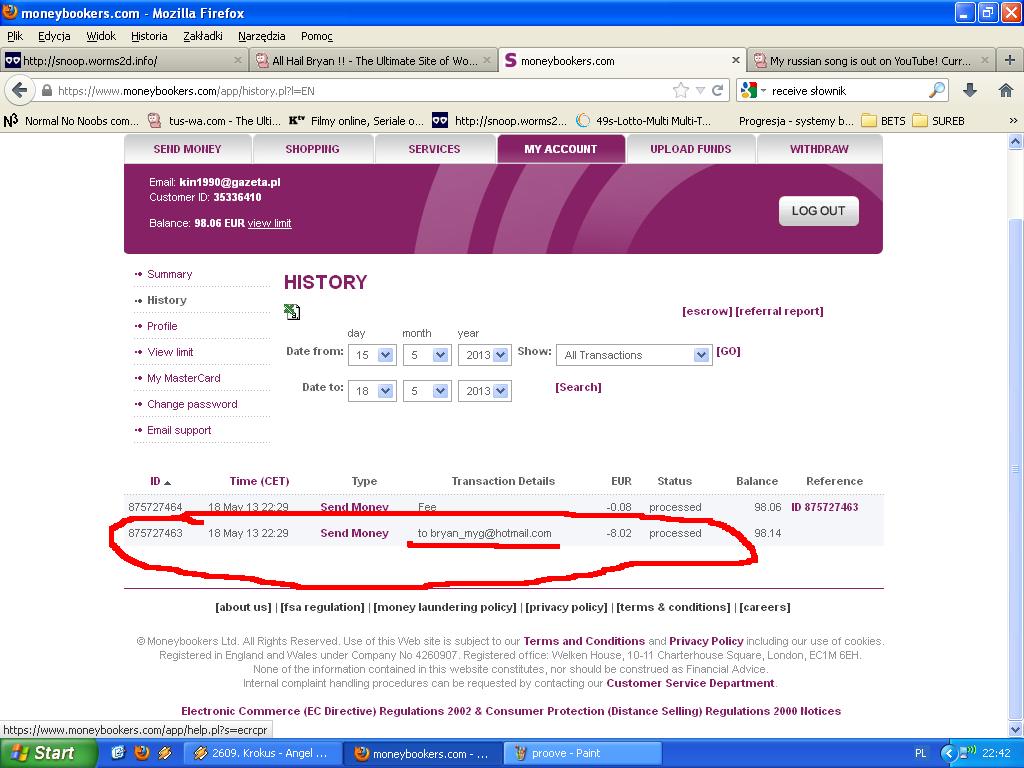1024x768 pixels.
Task: Reload the page using refresh icon
Action: pos(717,90)
